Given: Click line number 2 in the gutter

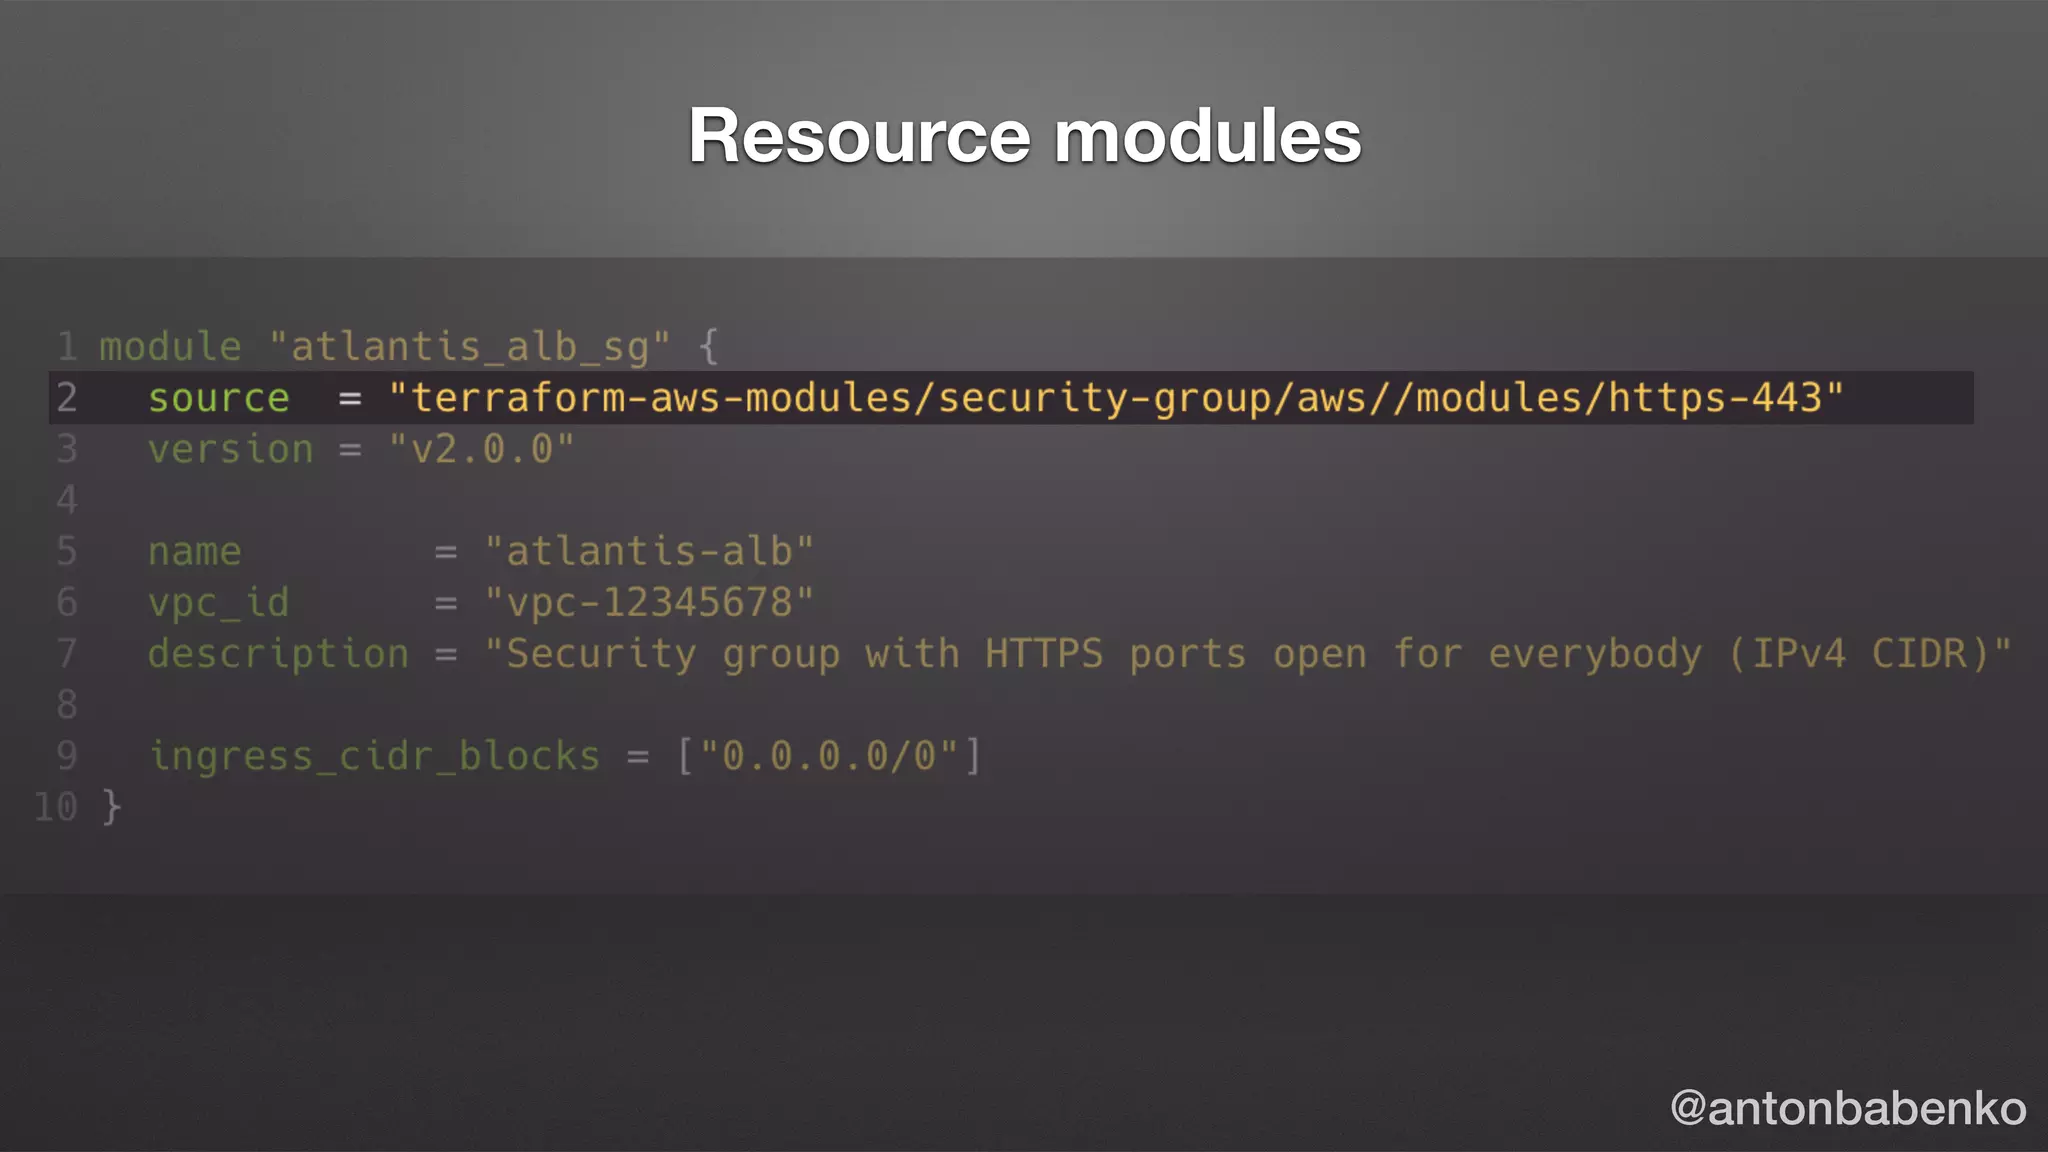Looking at the screenshot, I should pos(67,398).
